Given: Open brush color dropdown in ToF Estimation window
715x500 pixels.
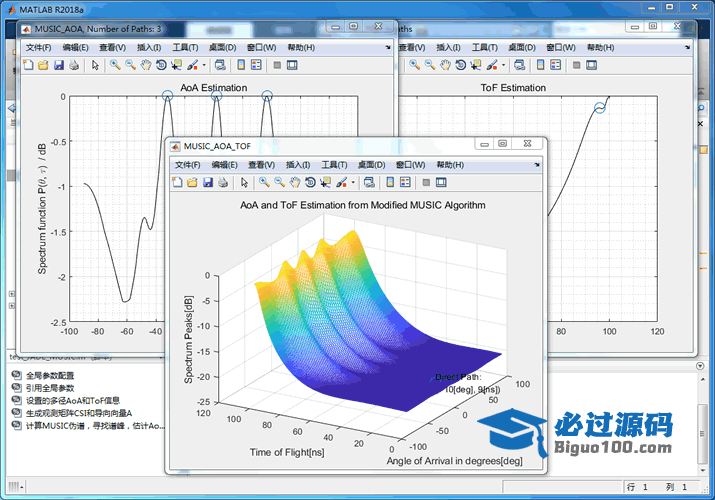Looking at the screenshot, I should pyautogui.click(x=504, y=65).
